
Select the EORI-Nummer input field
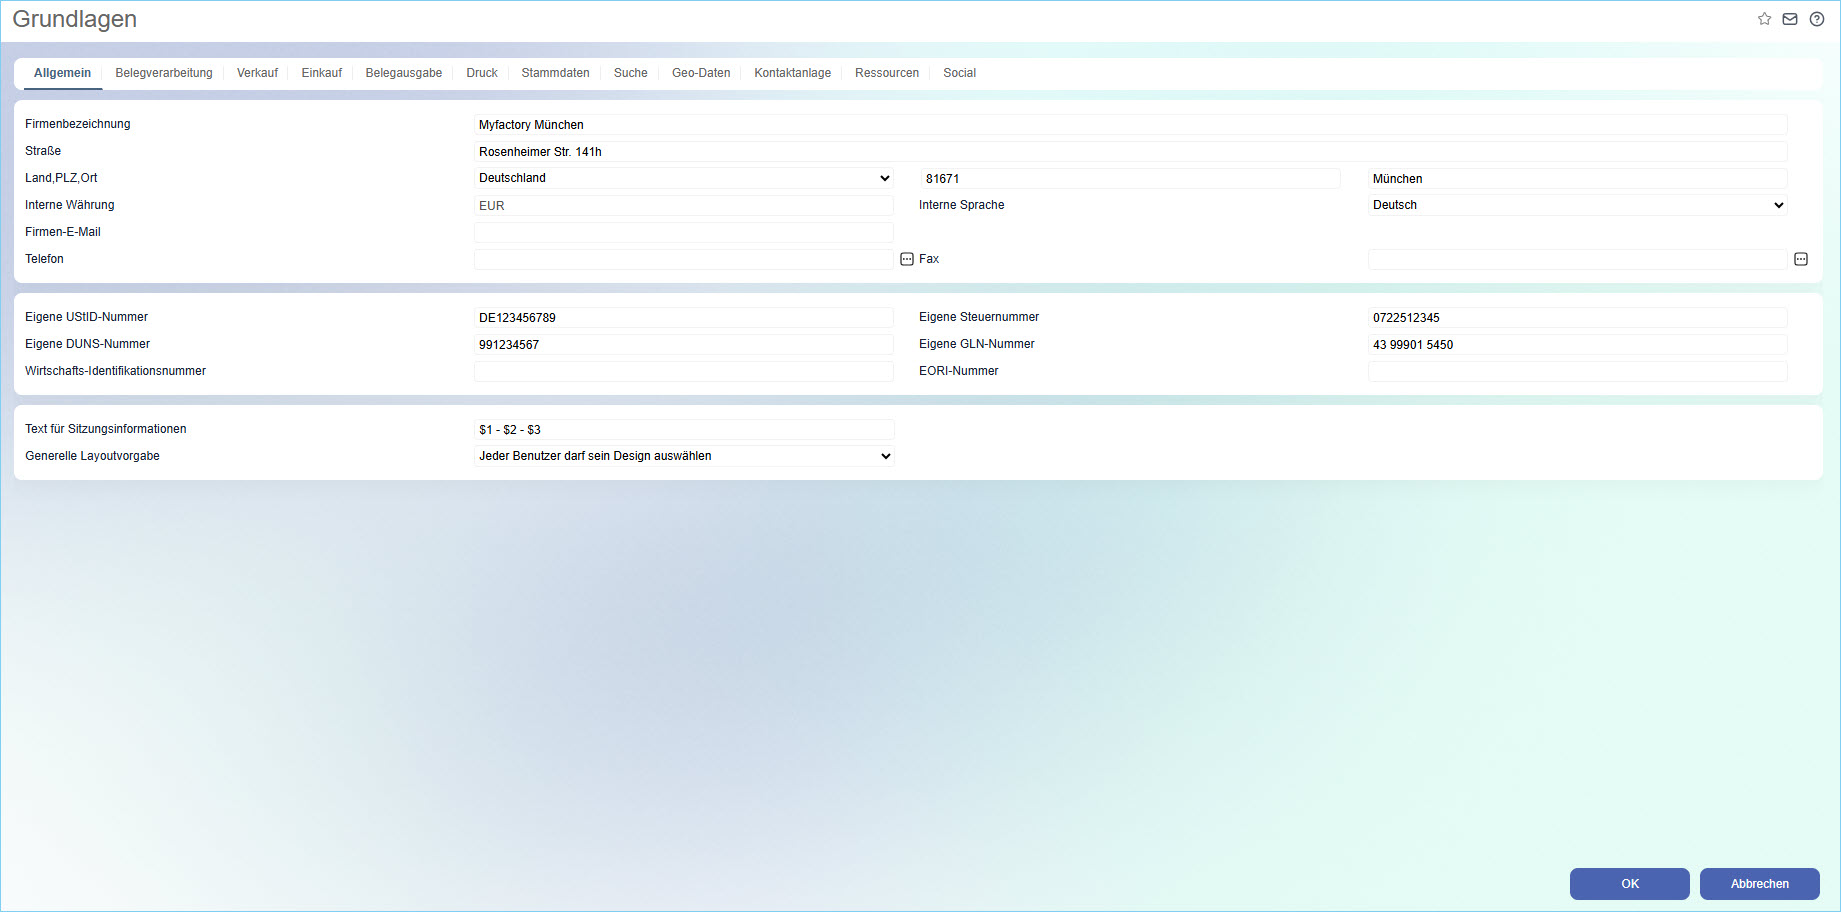[x=1577, y=372]
